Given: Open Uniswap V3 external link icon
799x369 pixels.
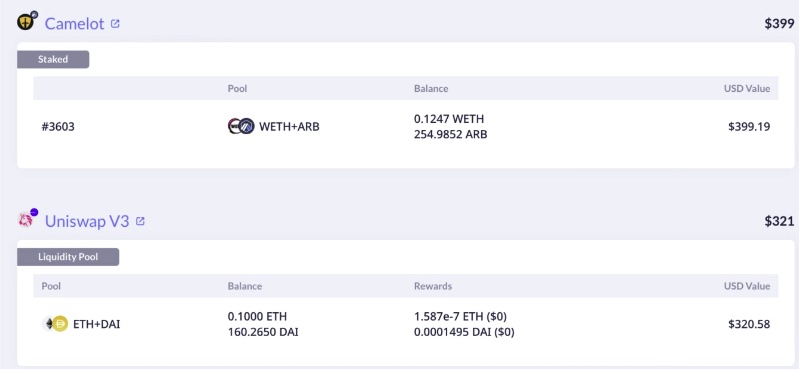Looking at the screenshot, I should pos(140,221).
